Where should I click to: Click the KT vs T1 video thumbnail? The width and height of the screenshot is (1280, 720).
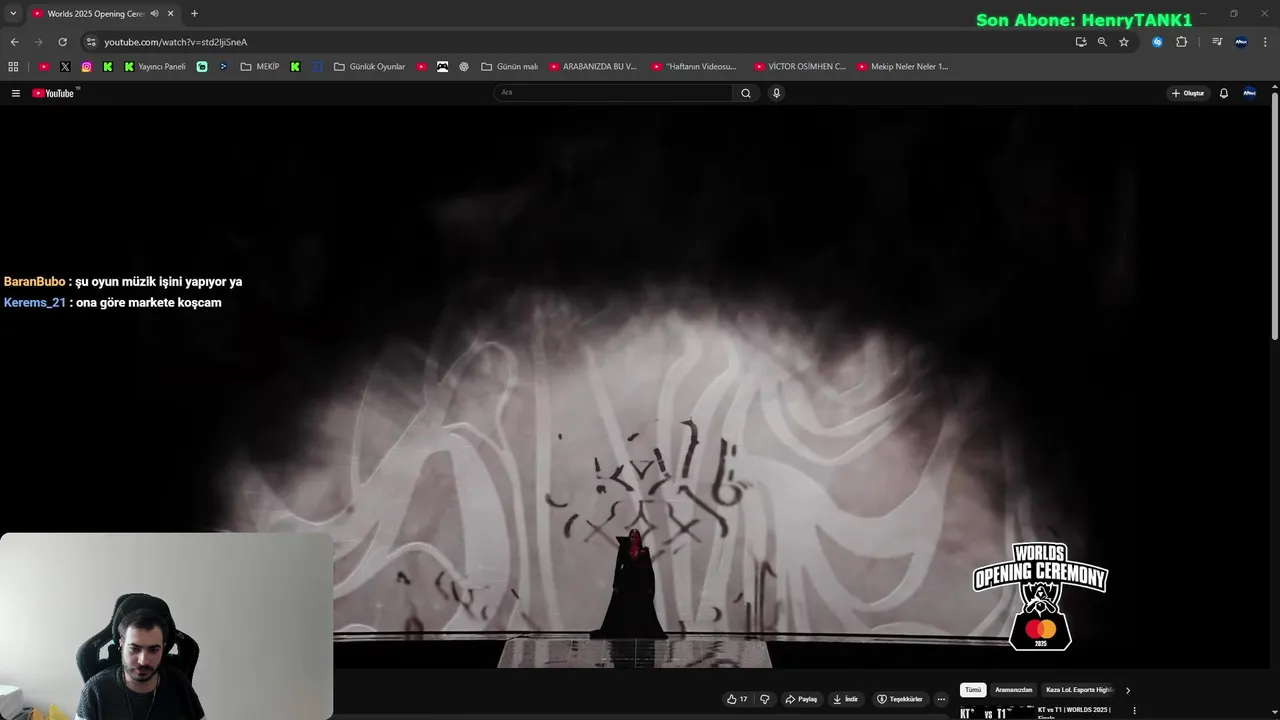[996, 712]
